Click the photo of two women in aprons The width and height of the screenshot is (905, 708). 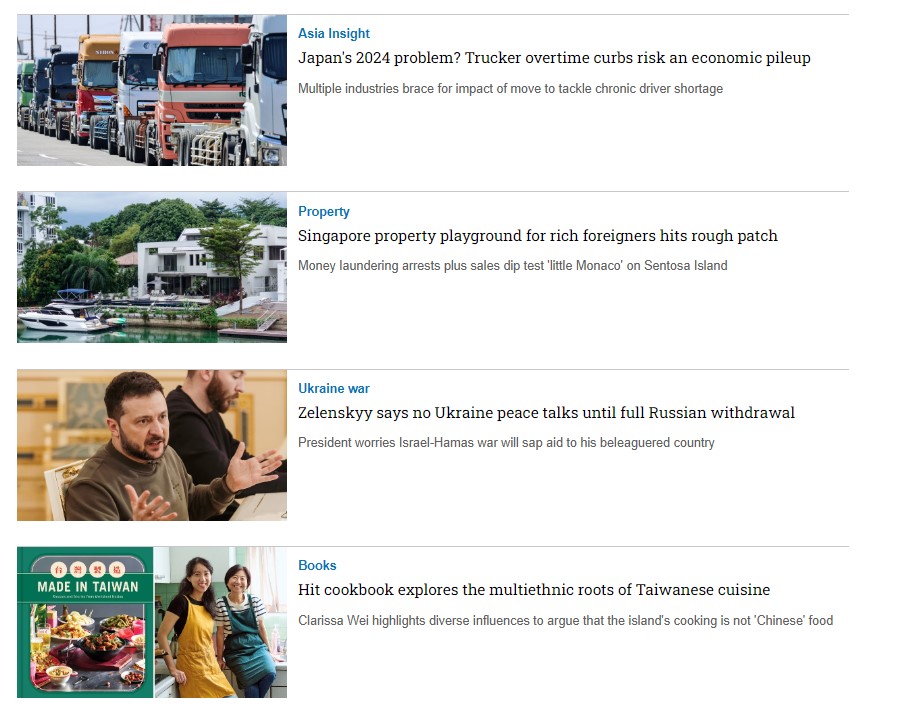[220, 622]
